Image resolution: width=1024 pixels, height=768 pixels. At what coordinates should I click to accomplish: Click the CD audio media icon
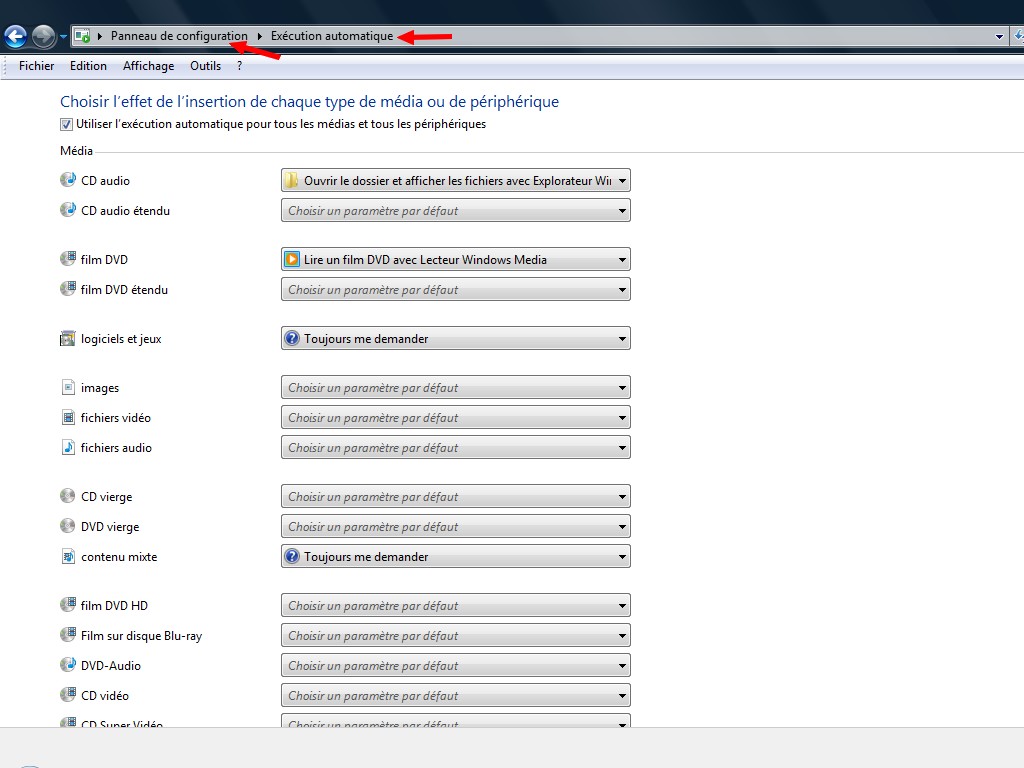(68, 180)
